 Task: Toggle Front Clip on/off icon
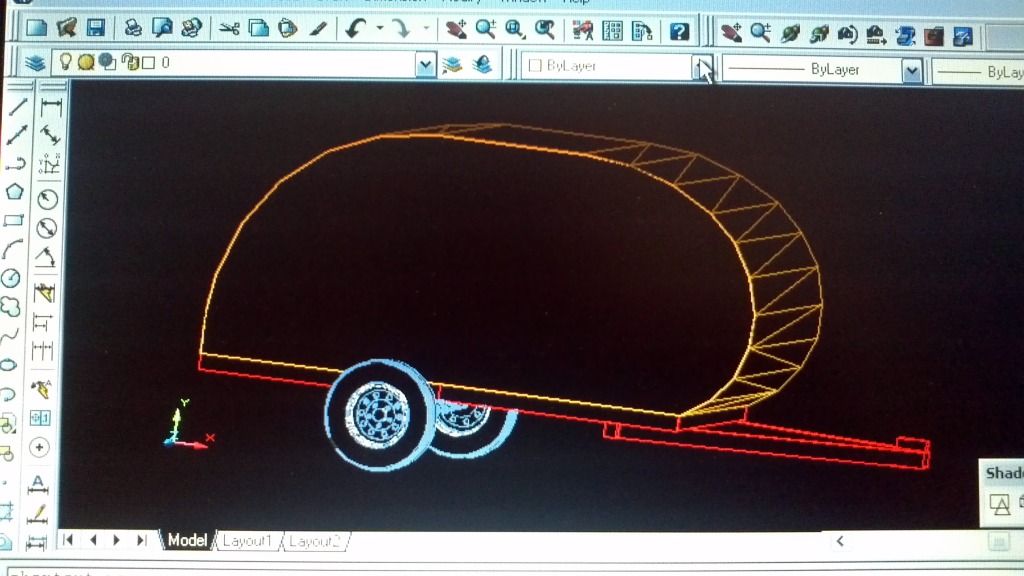934,35
